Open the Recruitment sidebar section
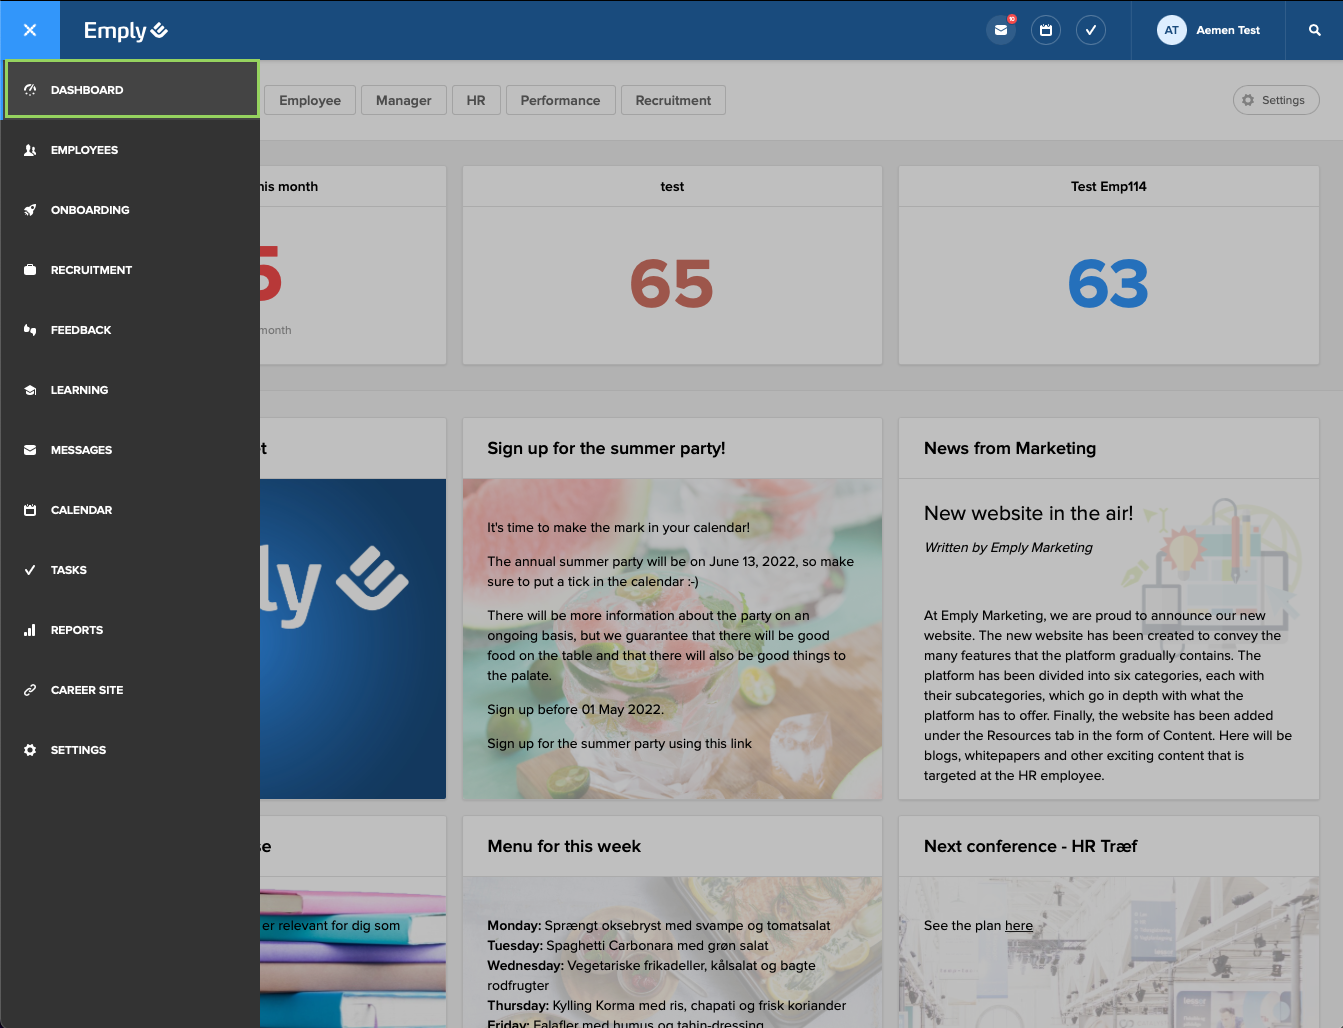This screenshot has height=1028, width=1343. 92,270
